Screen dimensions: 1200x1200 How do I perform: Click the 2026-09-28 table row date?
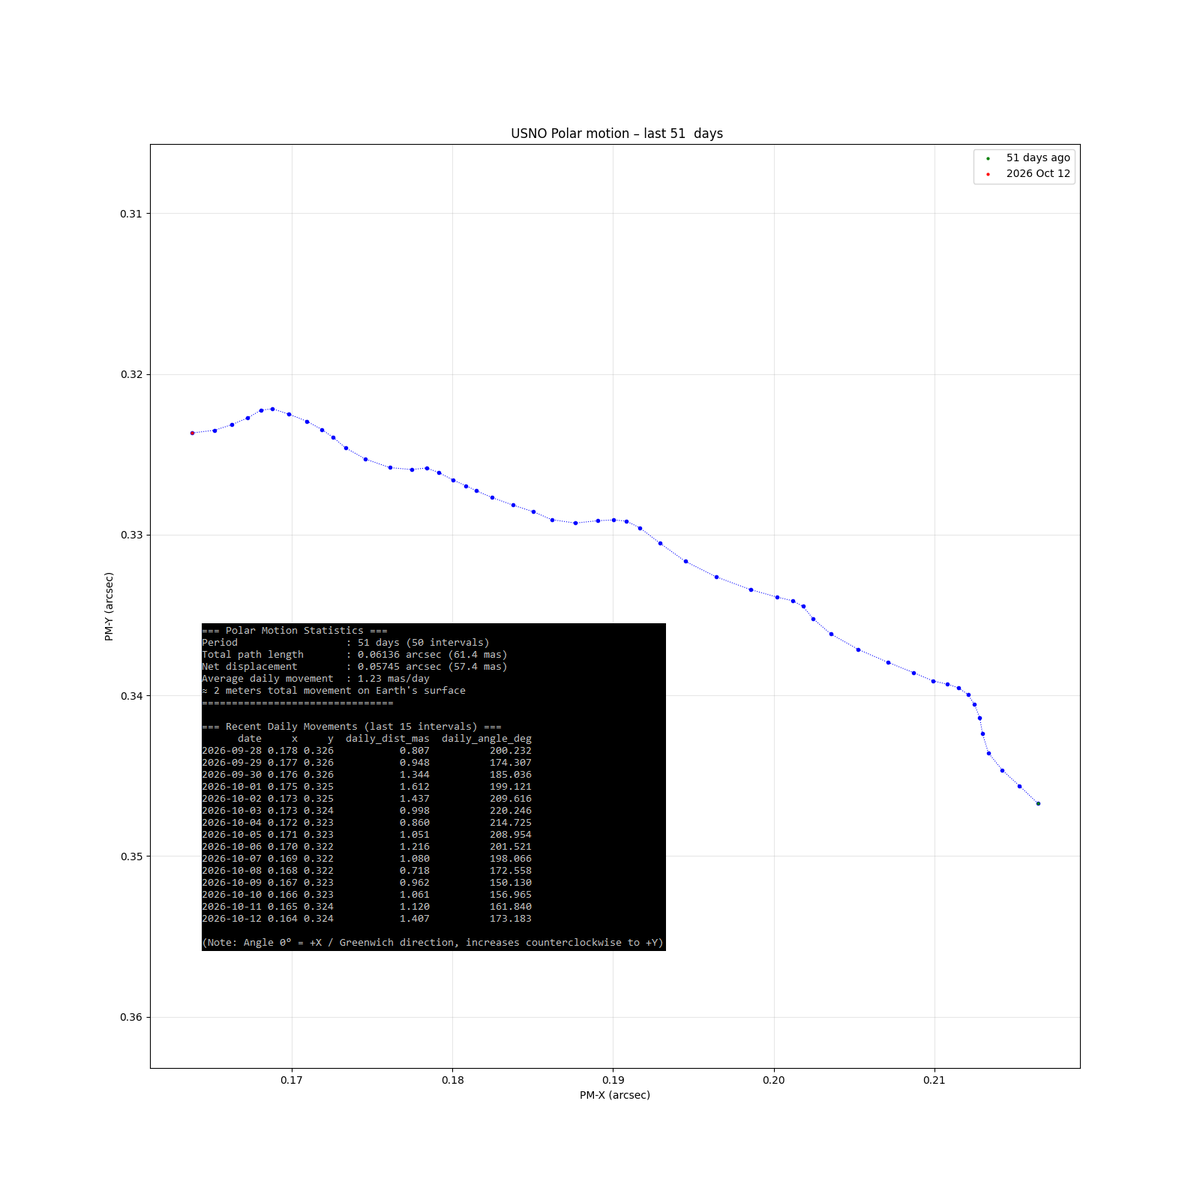click(232, 751)
